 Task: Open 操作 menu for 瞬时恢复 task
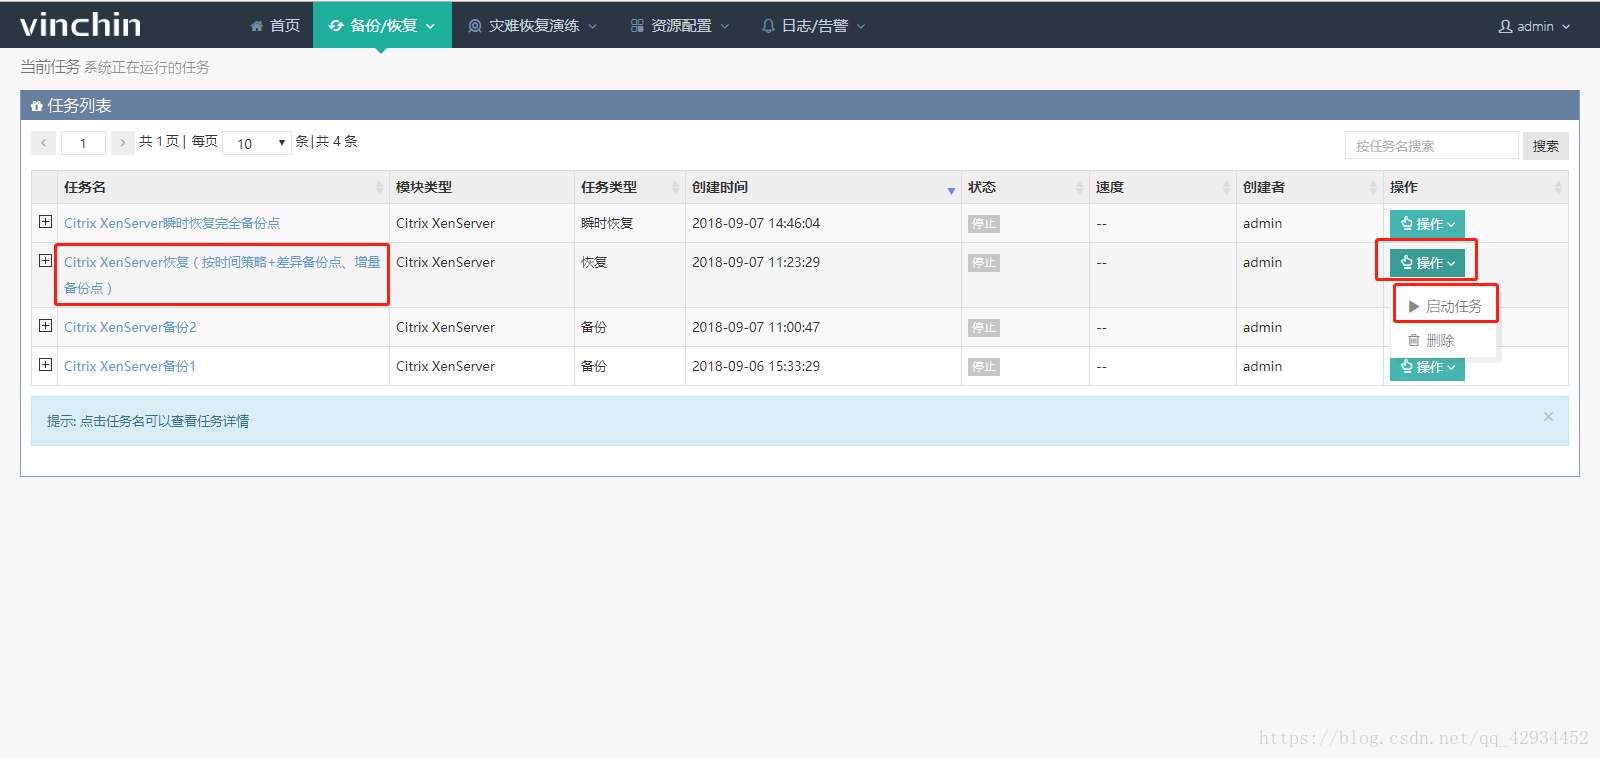1427,224
